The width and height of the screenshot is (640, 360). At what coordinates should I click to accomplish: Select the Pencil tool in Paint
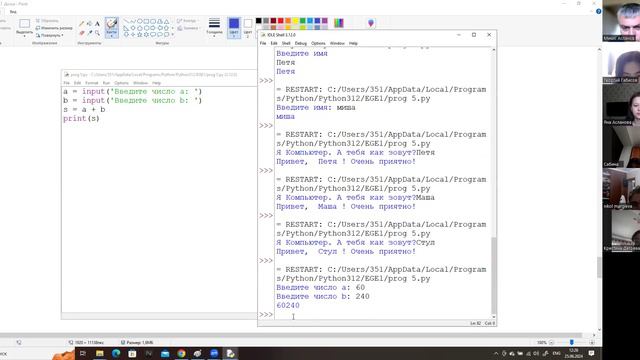(x=82, y=24)
